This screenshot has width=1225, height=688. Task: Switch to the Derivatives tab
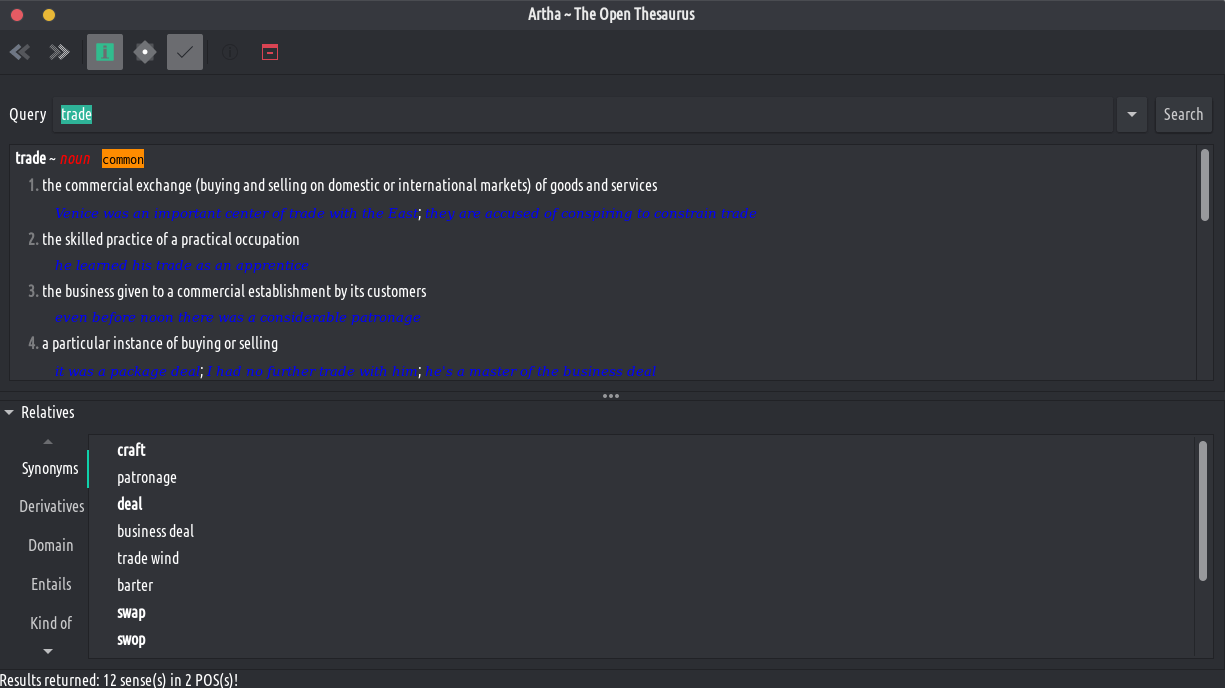(52, 507)
